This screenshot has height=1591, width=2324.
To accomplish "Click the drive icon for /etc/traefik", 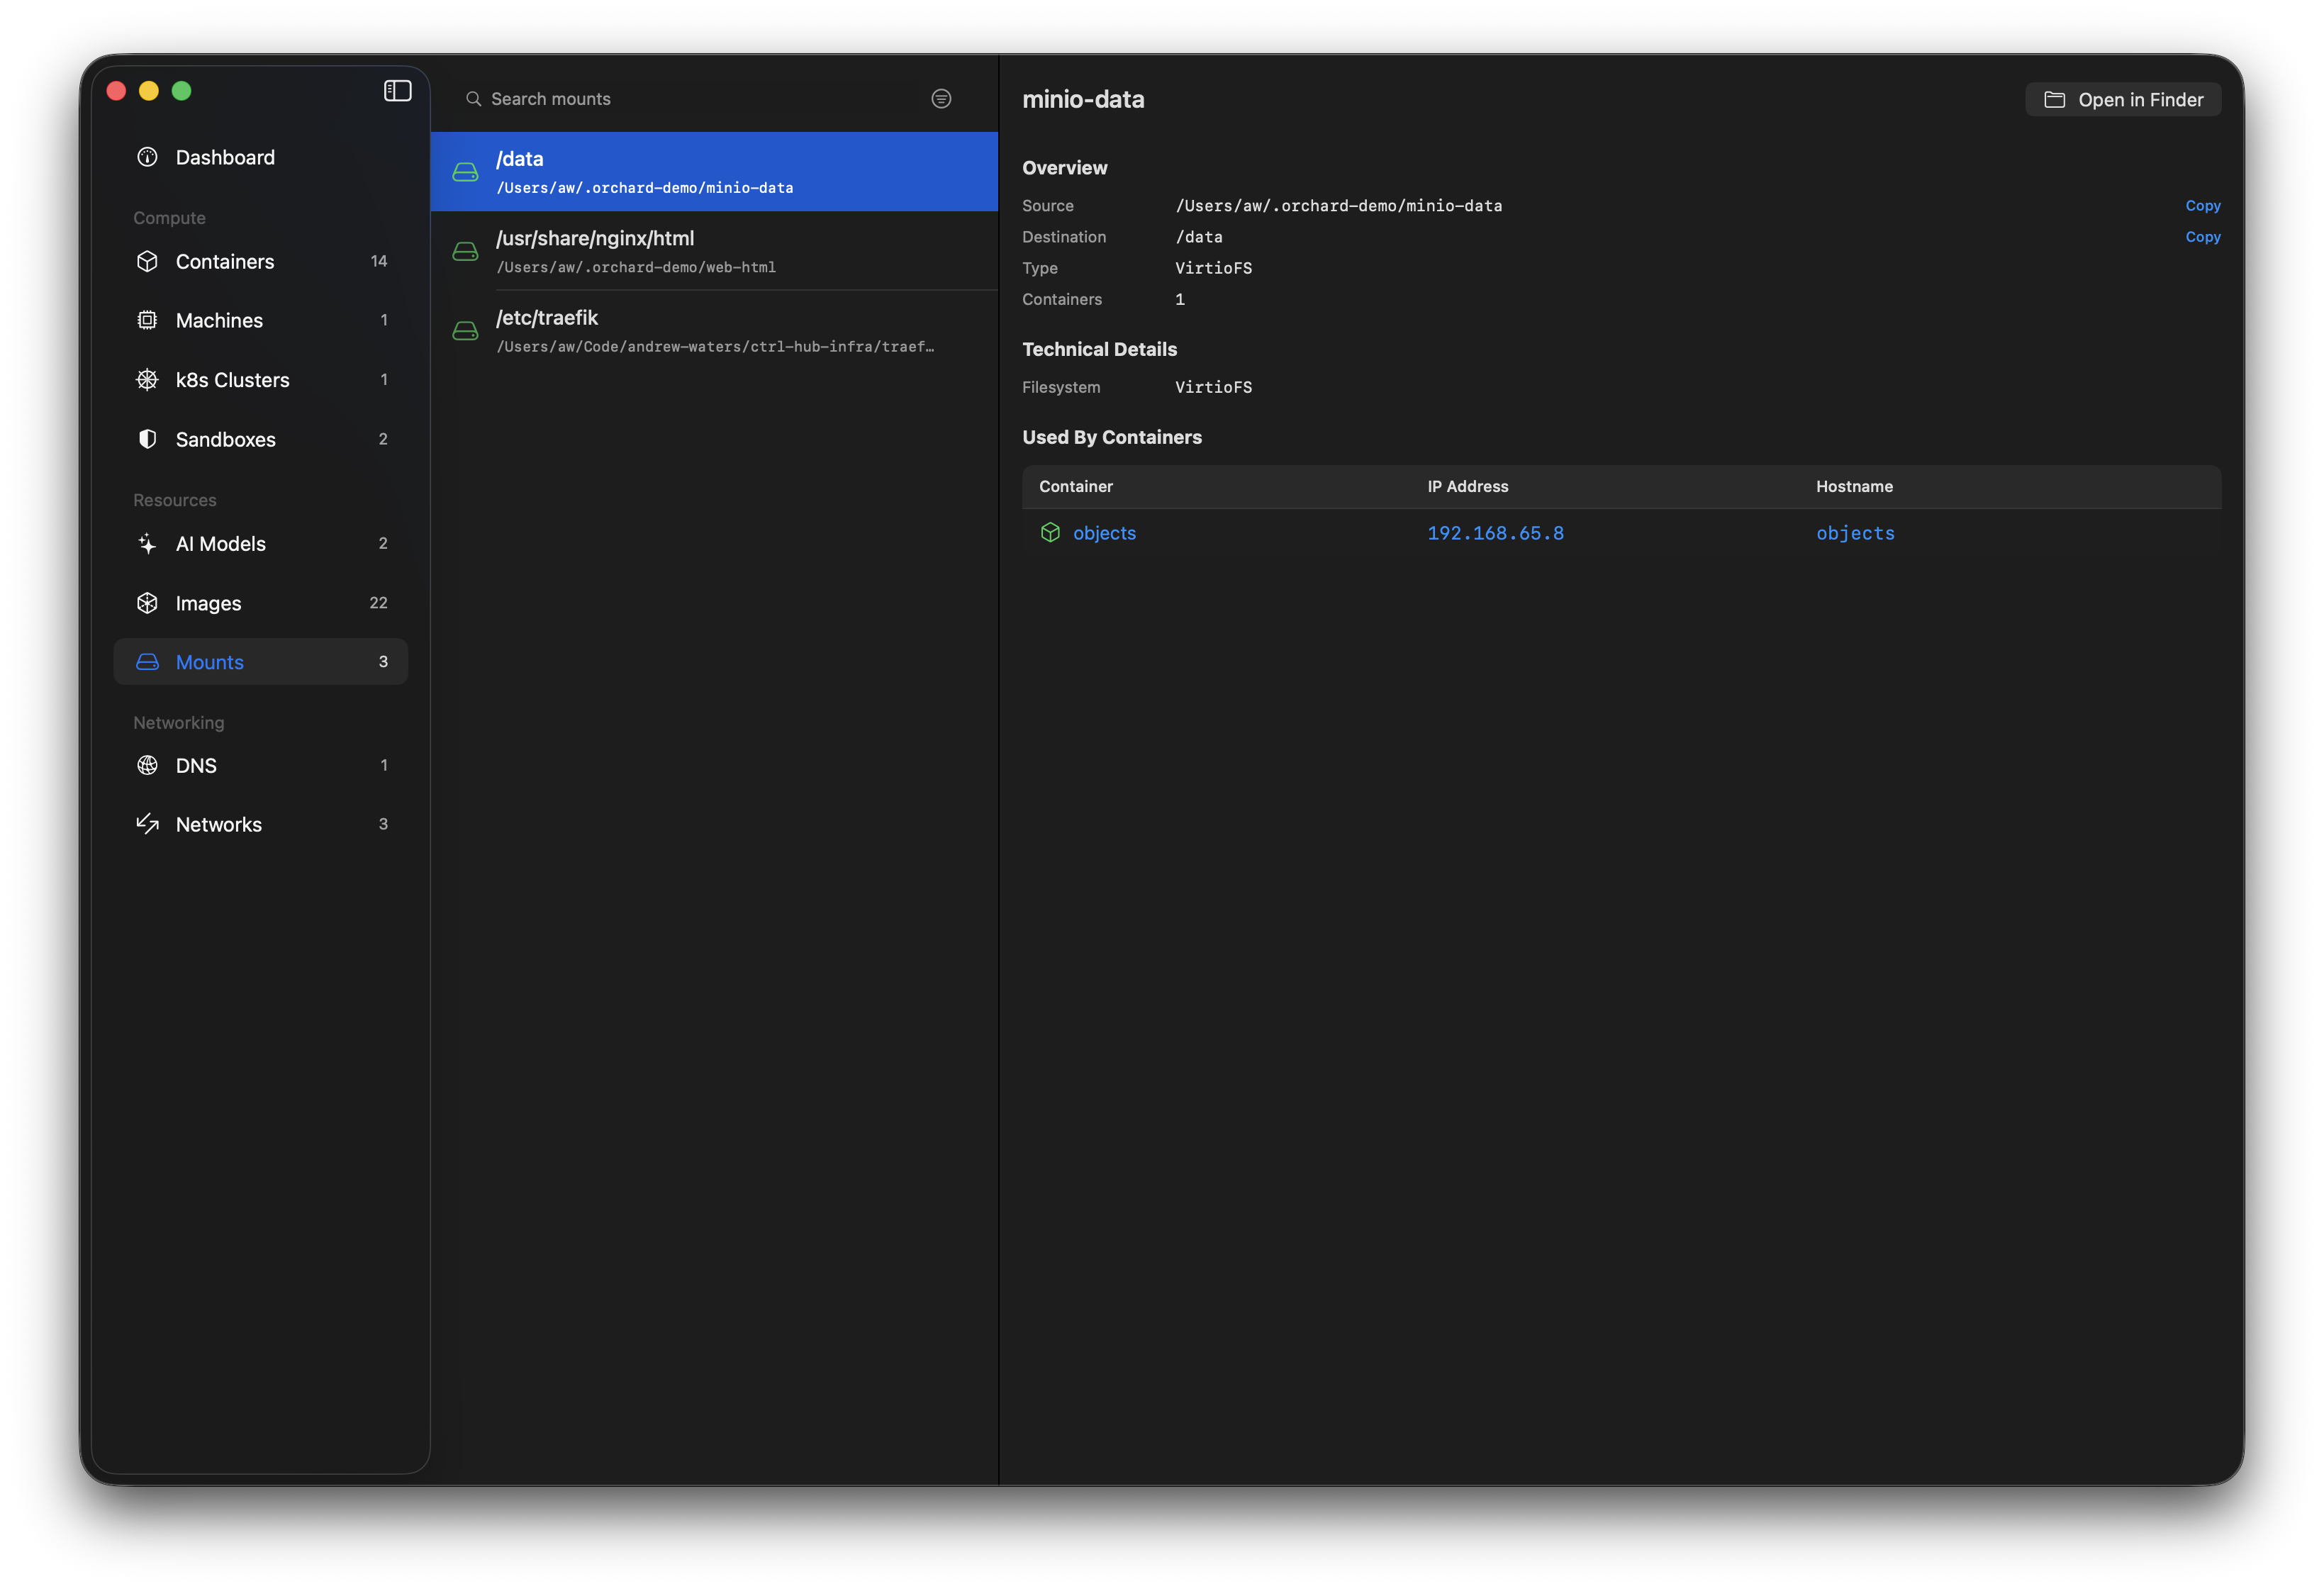I will click(465, 330).
